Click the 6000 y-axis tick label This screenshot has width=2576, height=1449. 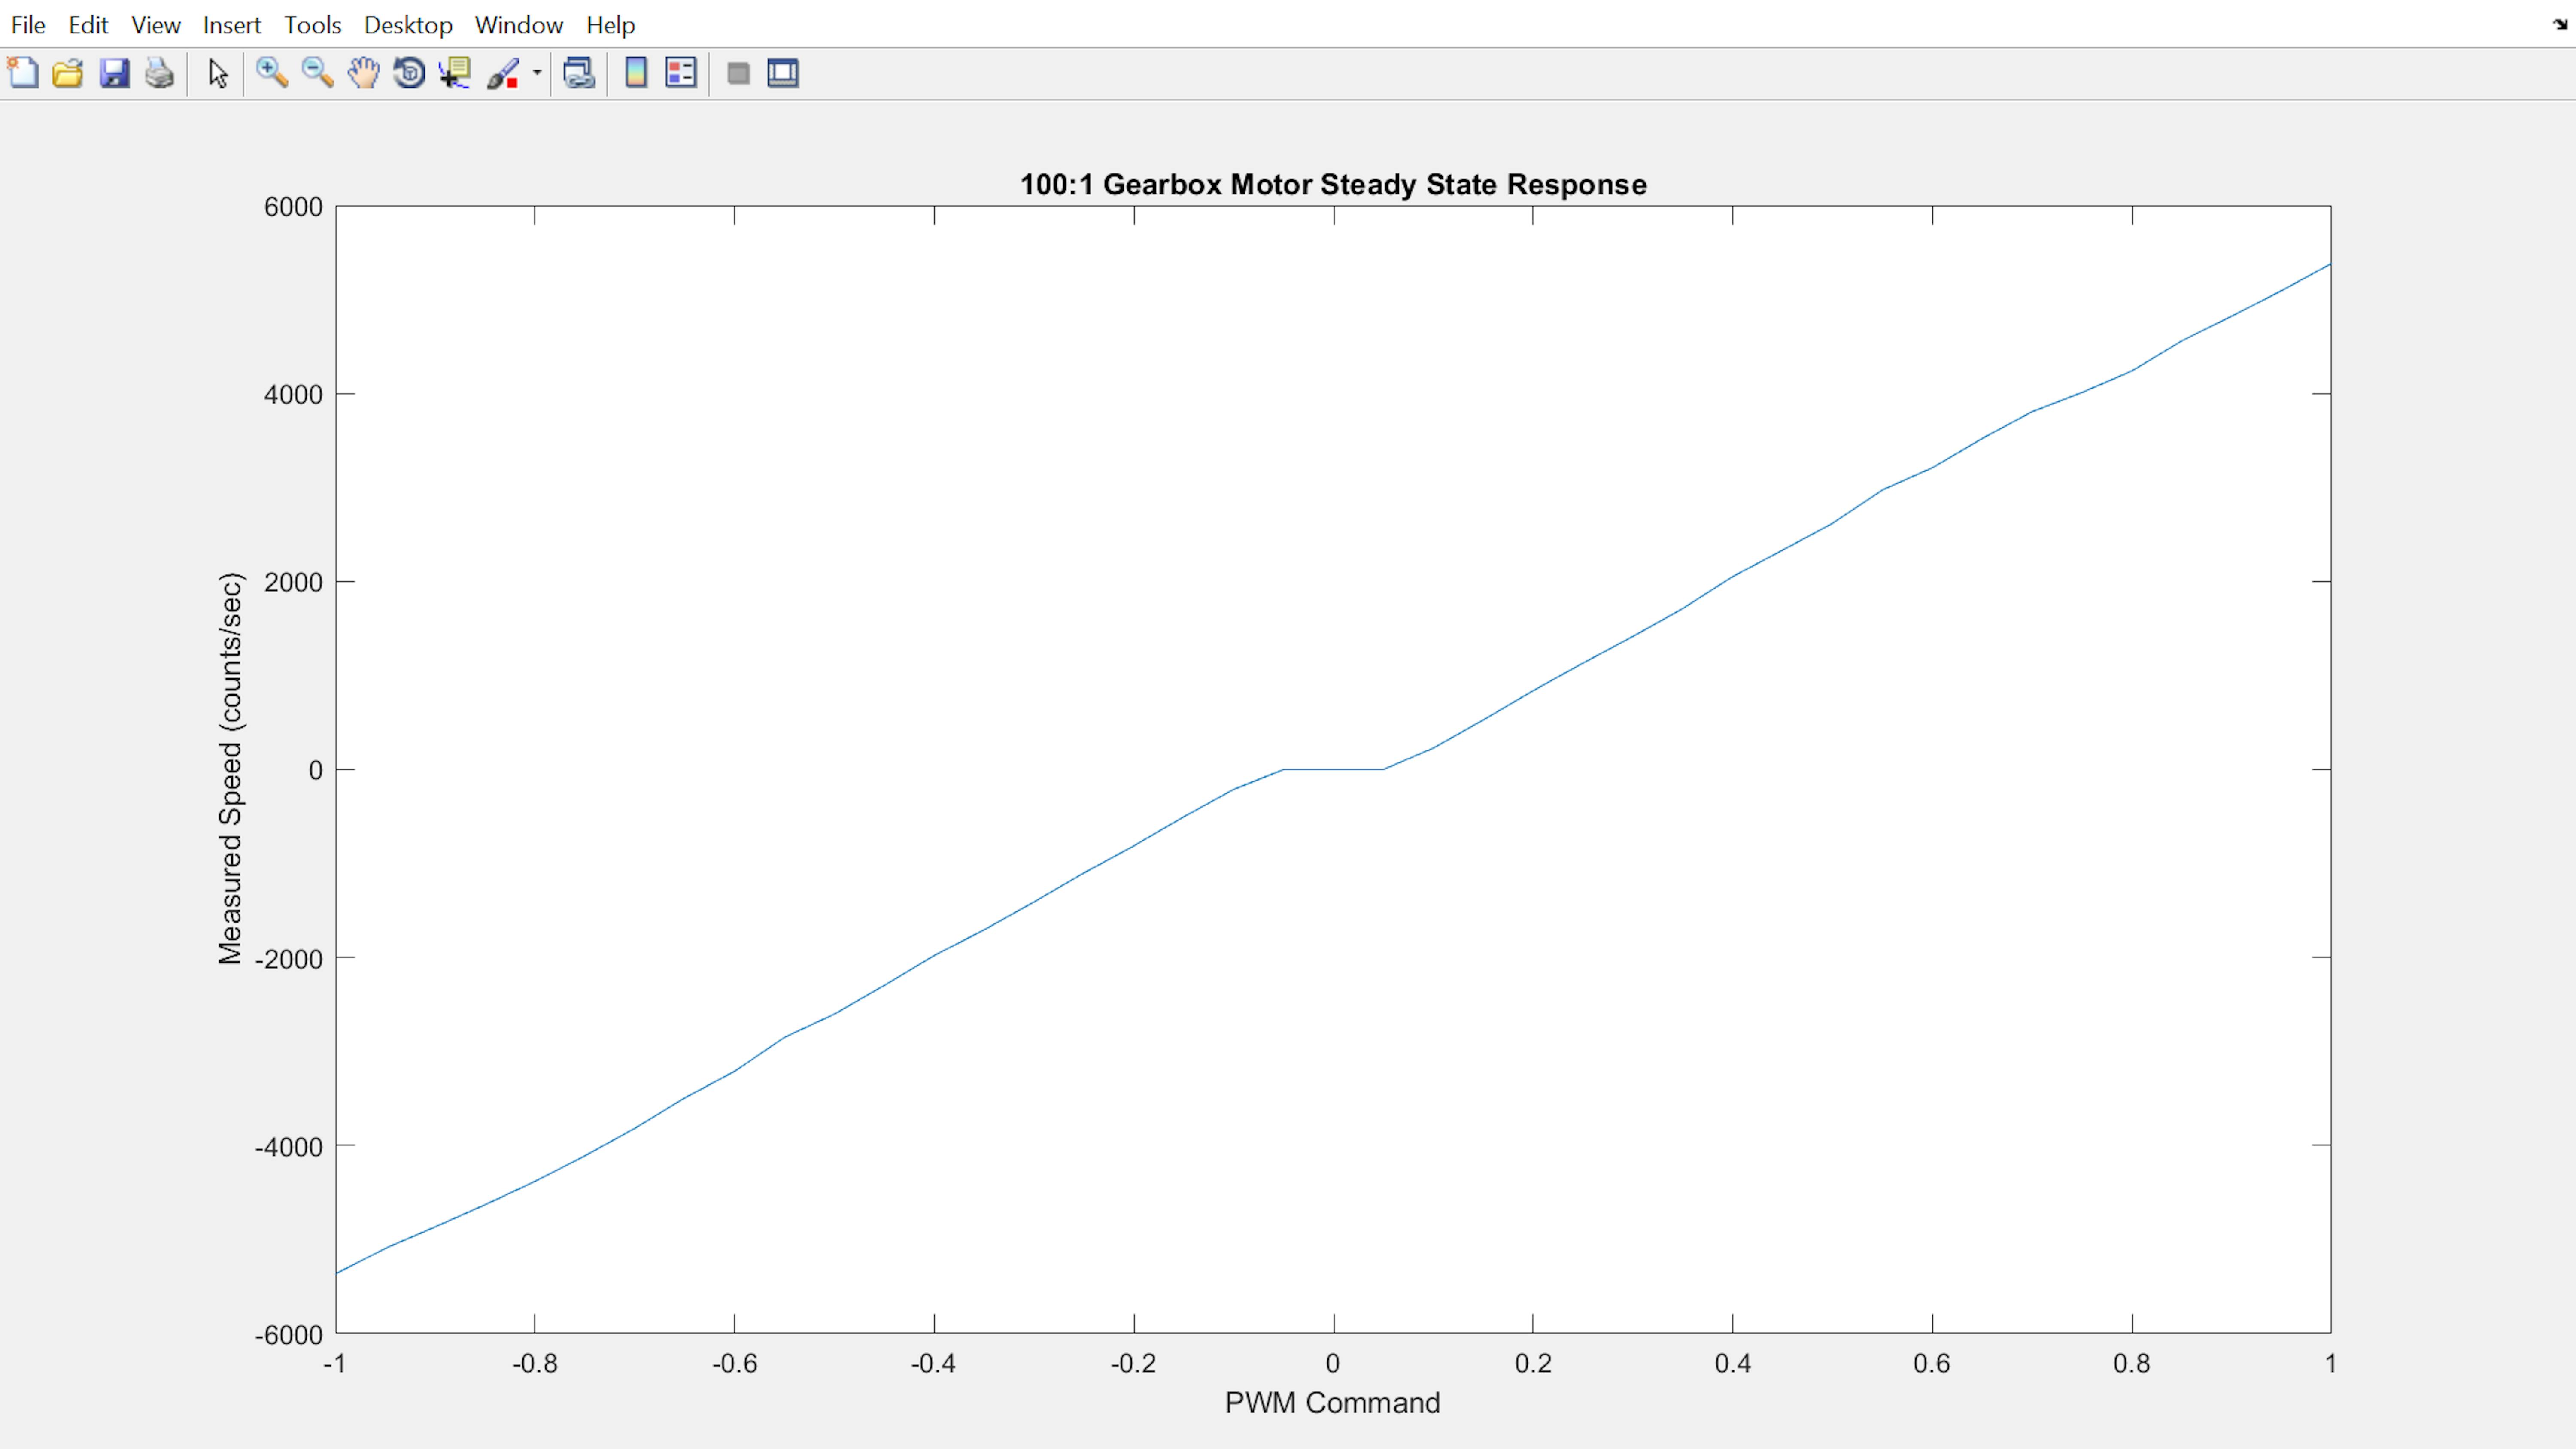(293, 207)
